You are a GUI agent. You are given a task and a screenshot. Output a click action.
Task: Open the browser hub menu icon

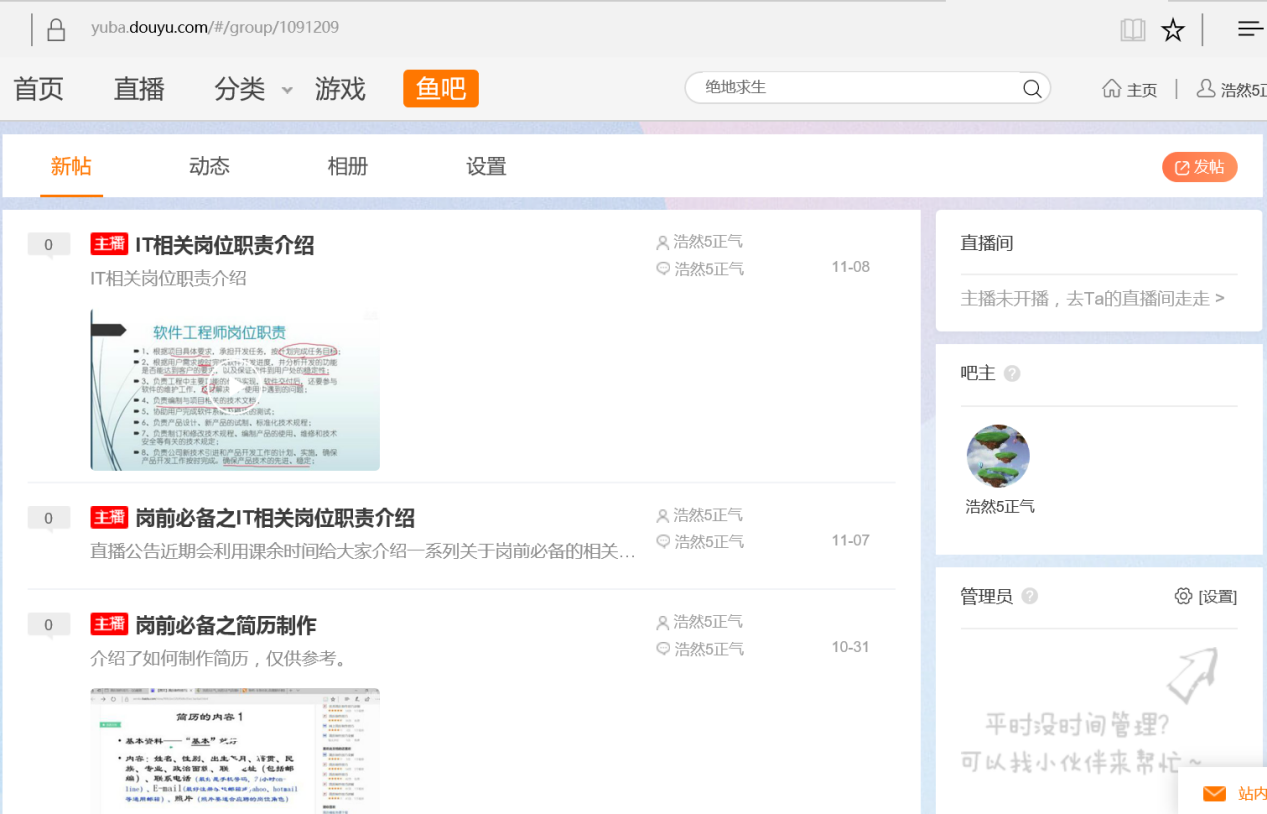pos(1249,29)
